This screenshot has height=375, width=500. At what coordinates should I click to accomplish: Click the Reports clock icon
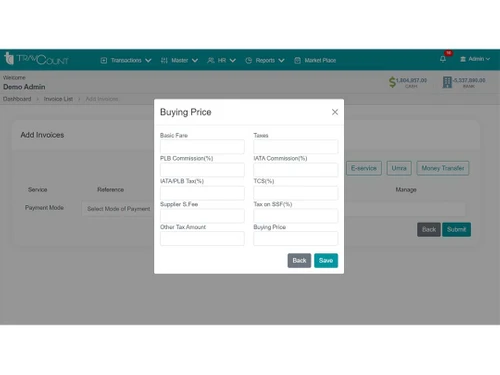click(x=248, y=60)
